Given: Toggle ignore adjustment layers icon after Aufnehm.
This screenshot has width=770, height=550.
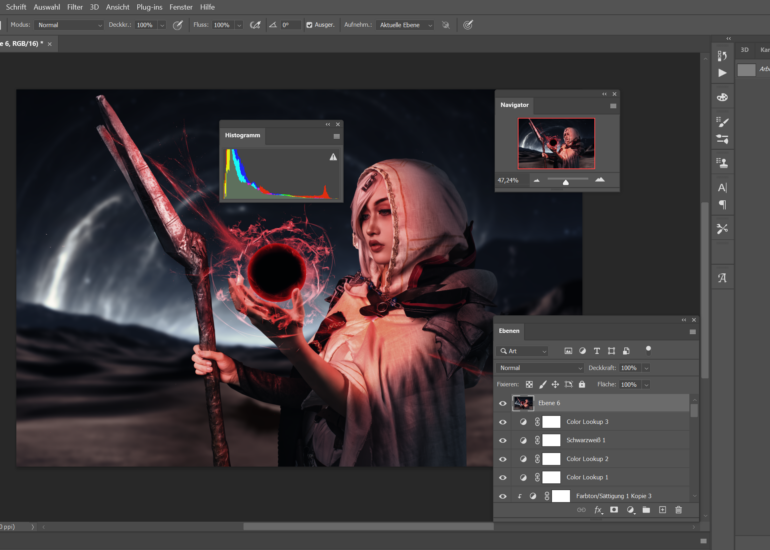Looking at the screenshot, I should 445,25.
